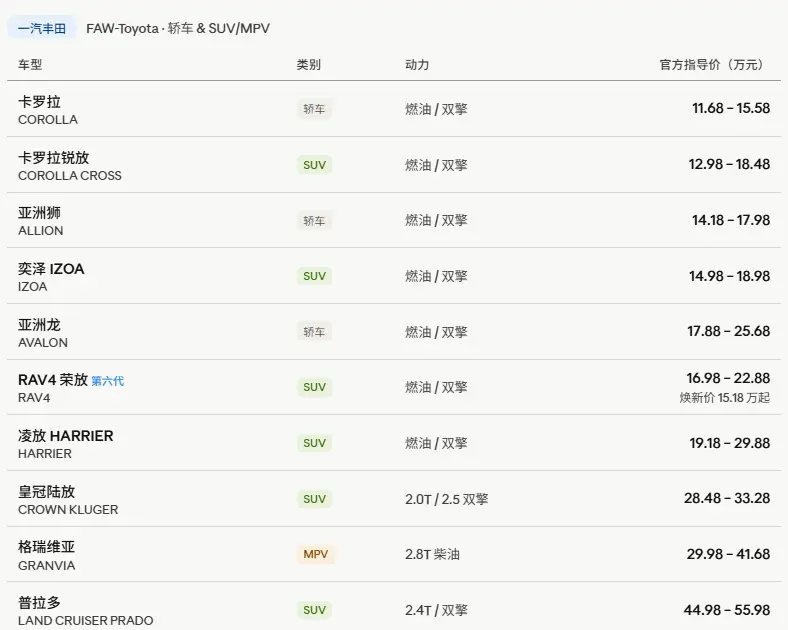Select the 2.0T / 2.5 双擎 powertrain cell
The width and height of the screenshot is (788, 630).
tap(447, 499)
